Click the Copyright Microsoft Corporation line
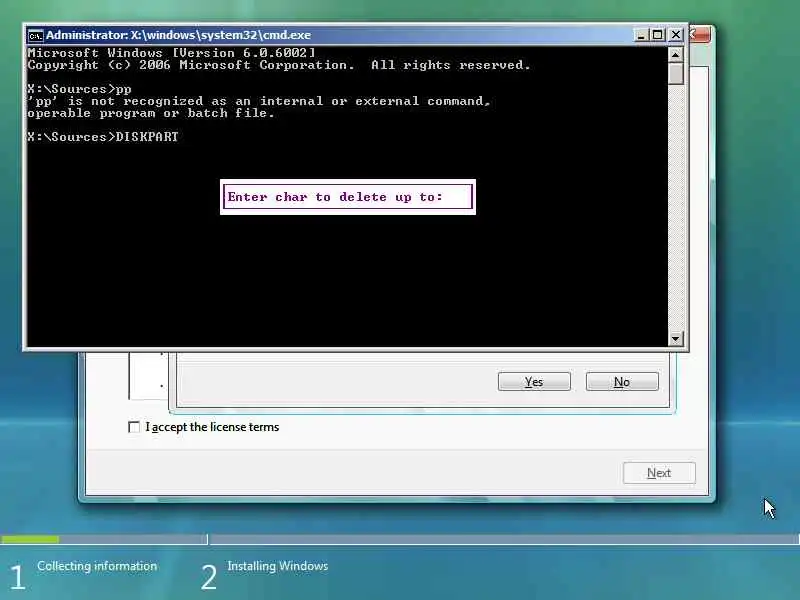This screenshot has width=800, height=600. pyautogui.click(x=279, y=65)
